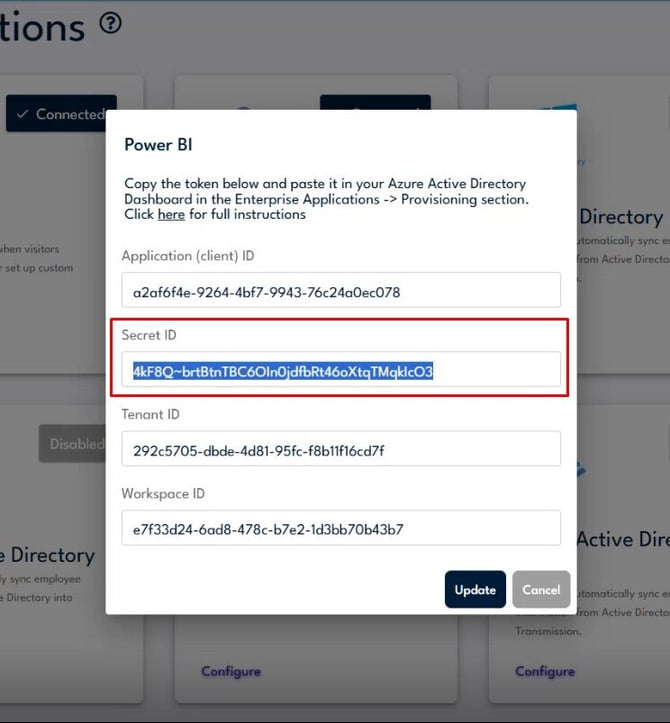Dismiss dialog with the Cancel button
The image size is (670, 723).
pos(541,589)
